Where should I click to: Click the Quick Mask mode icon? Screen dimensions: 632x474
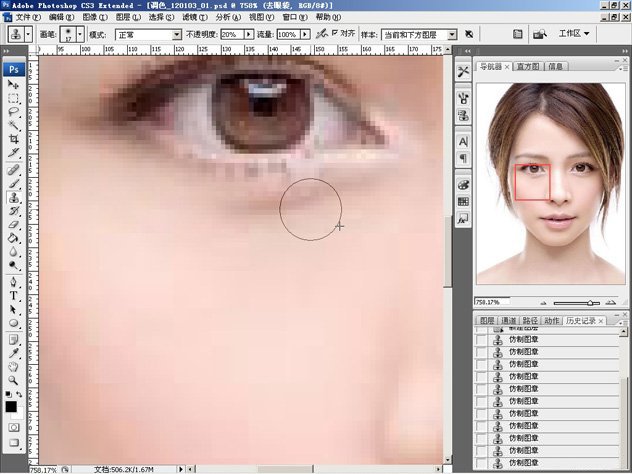pos(14,427)
